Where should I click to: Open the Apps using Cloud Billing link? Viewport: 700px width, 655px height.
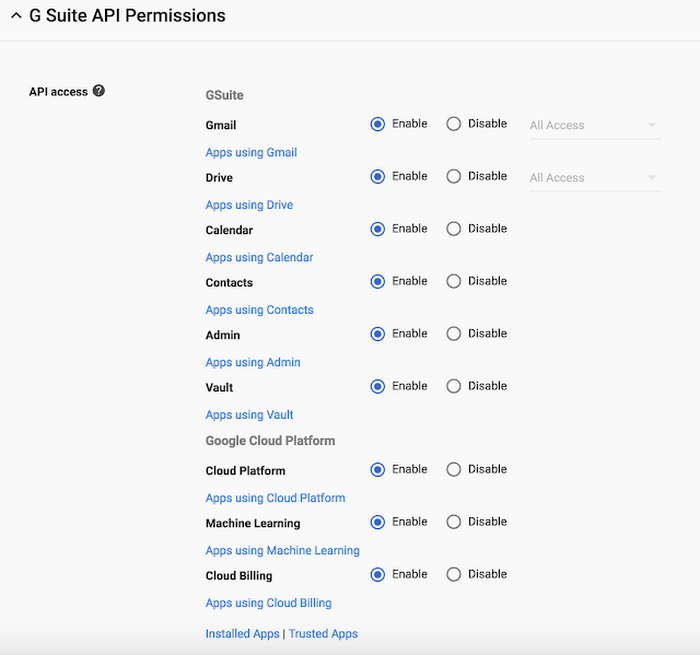(268, 603)
